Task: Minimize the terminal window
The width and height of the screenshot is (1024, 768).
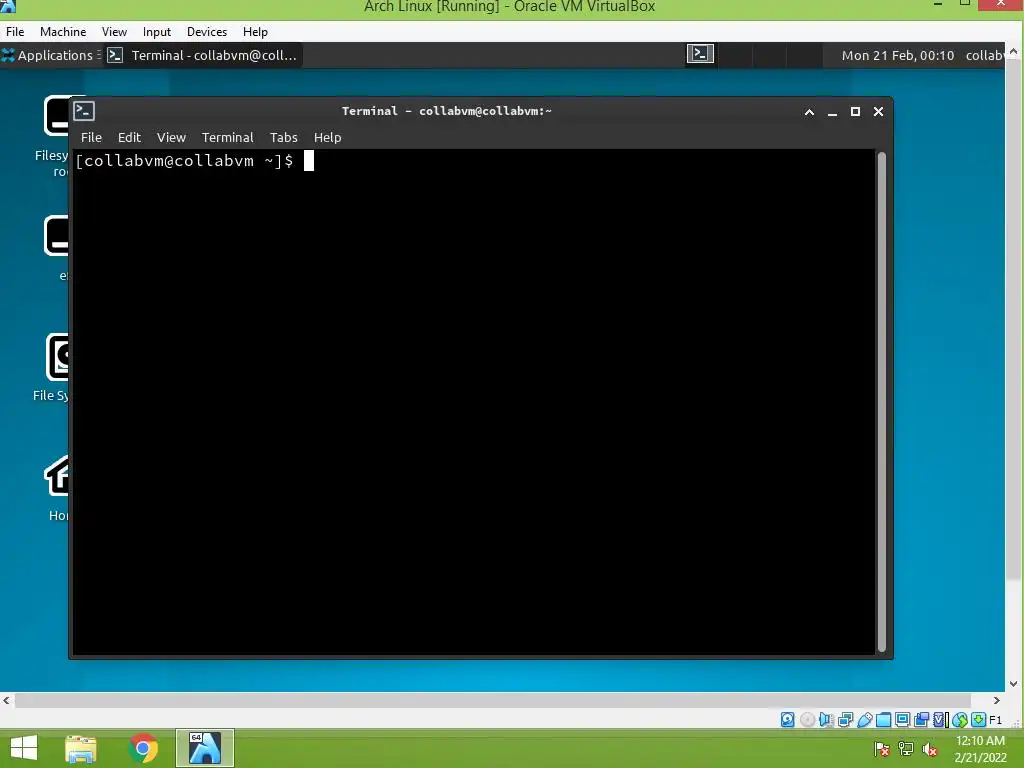Action: click(x=832, y=112)
